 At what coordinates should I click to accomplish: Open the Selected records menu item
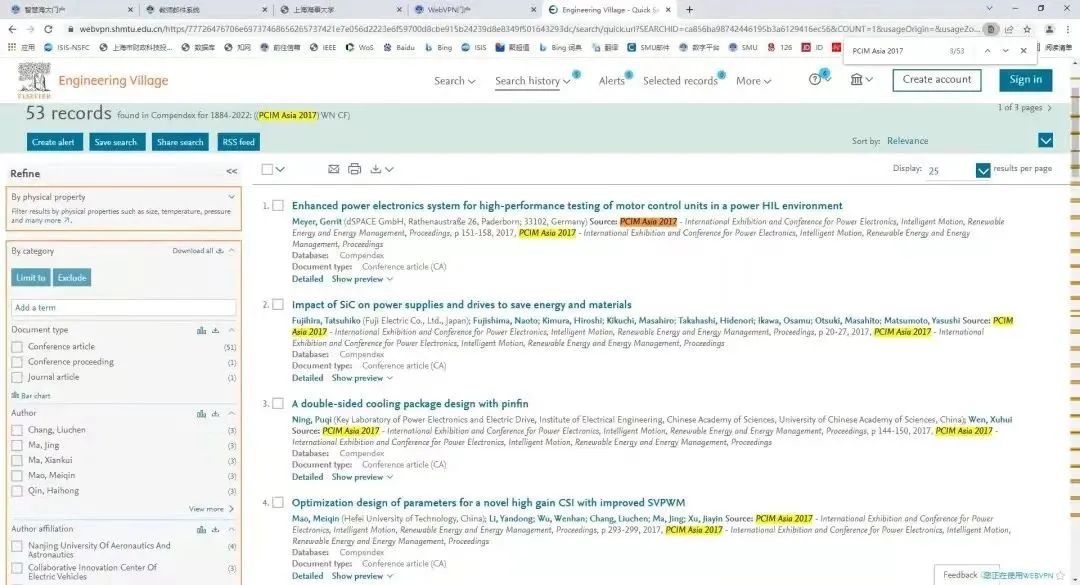[680, 81]
